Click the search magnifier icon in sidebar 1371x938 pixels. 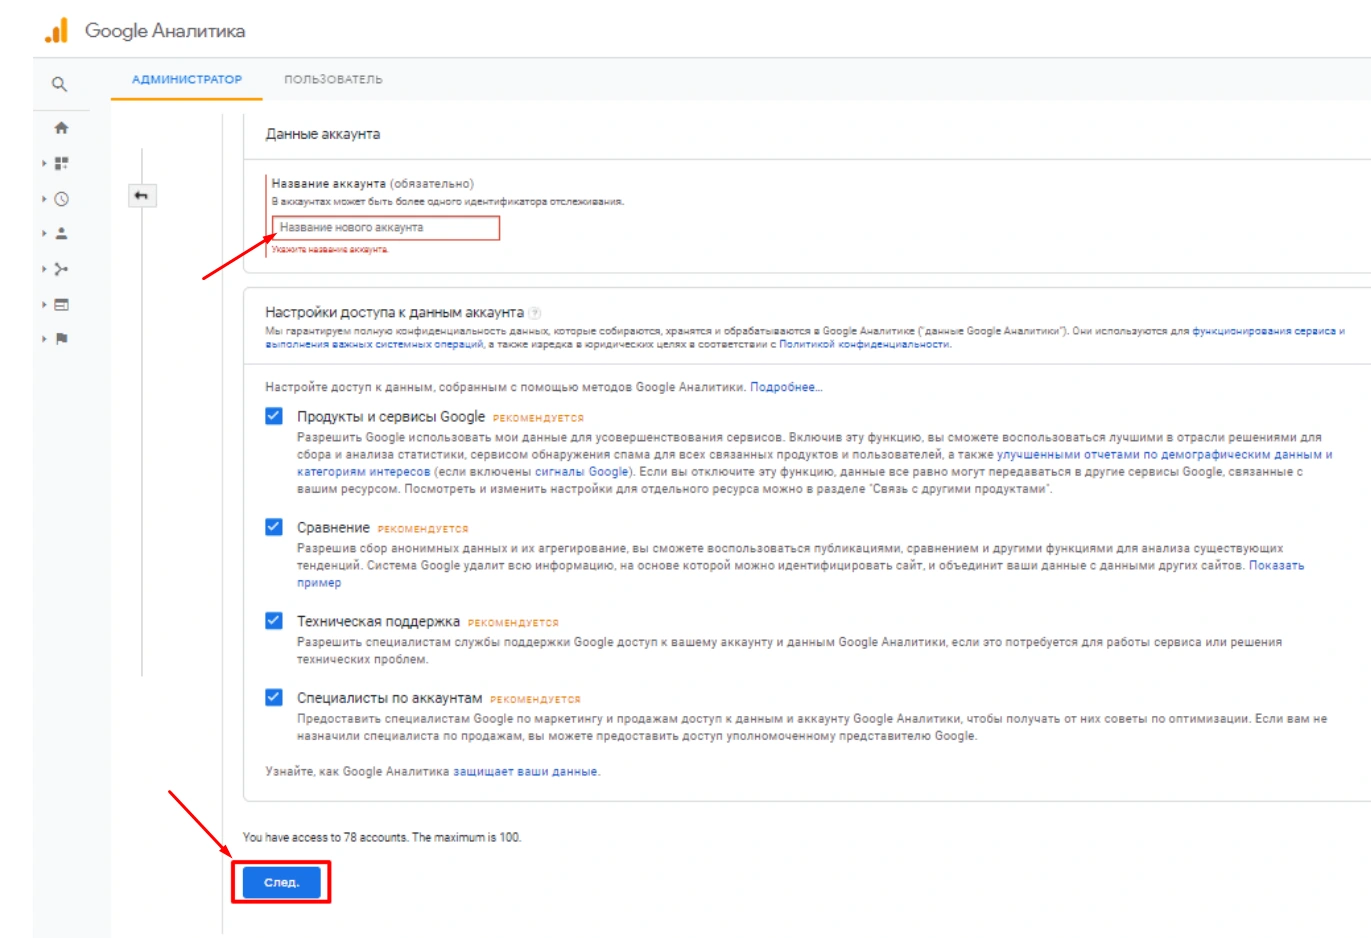(x=60, y=85)
